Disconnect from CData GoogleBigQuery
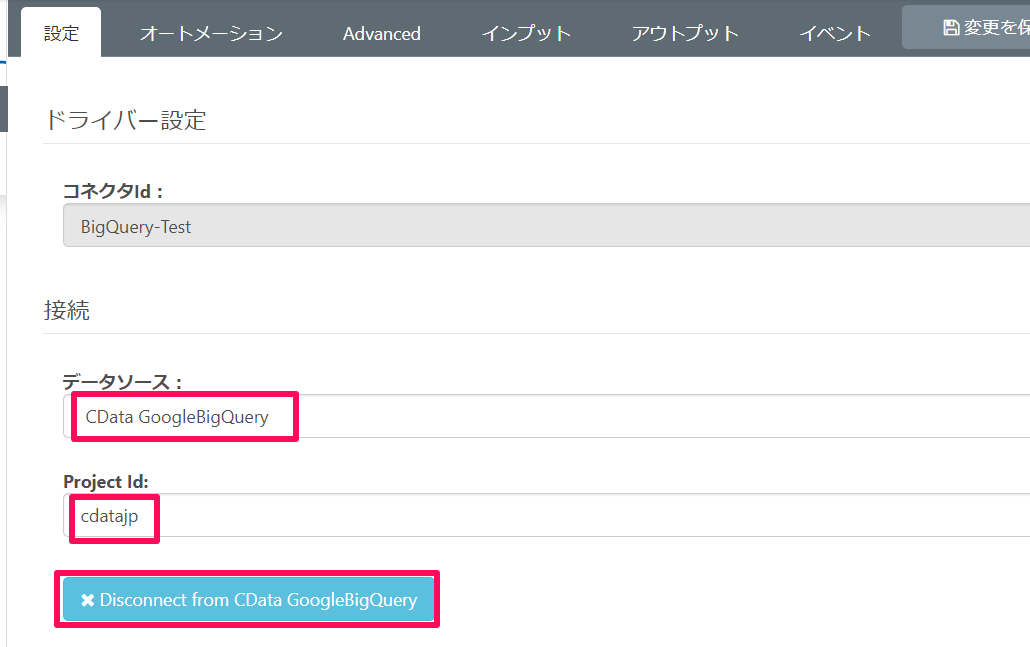 pos(248,600)
